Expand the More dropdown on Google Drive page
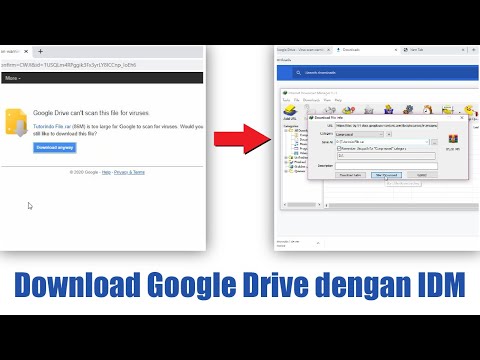This screenshot has width=480, height=360. (13, 78)
